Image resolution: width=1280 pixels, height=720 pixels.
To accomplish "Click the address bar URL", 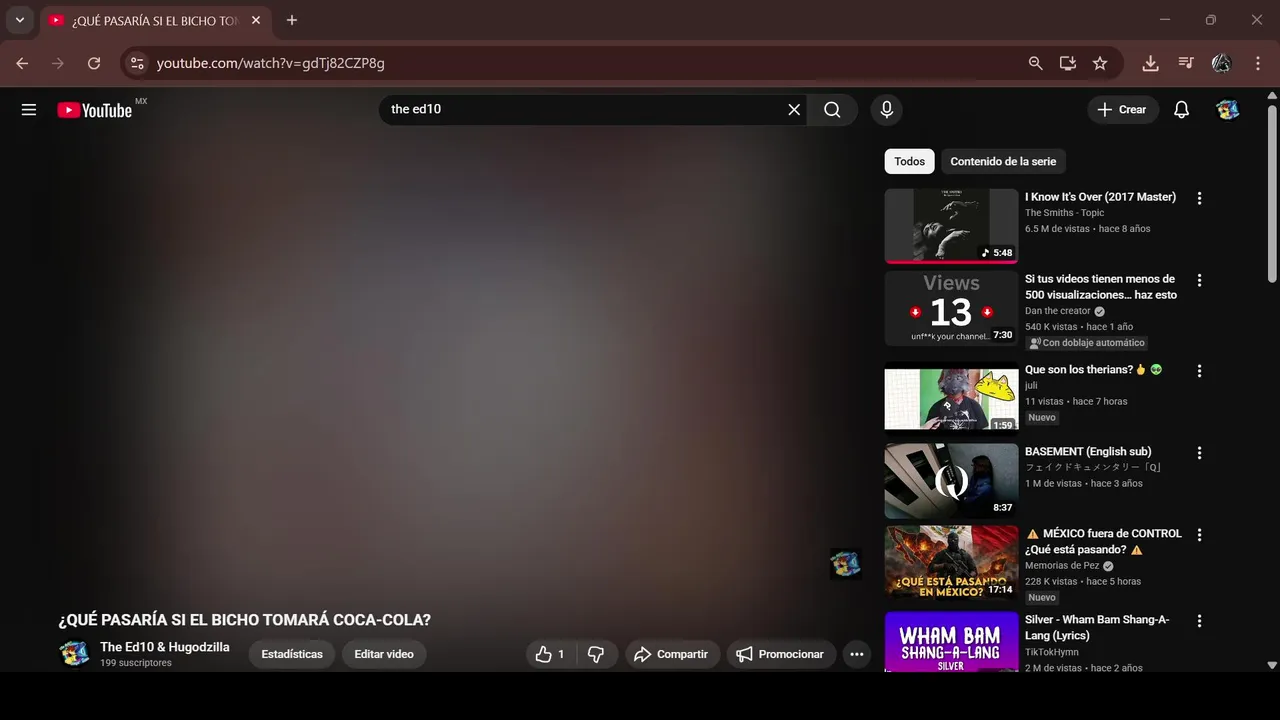I will click(270, 63).
